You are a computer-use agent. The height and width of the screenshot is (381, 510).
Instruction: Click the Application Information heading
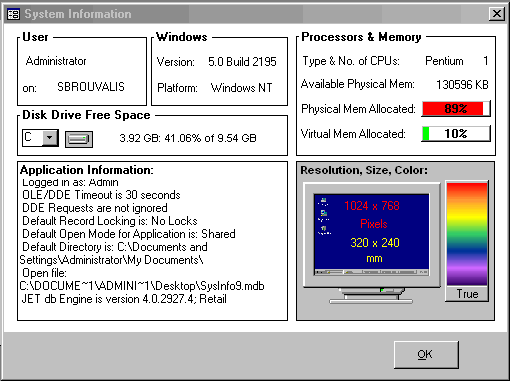[87, 170]
